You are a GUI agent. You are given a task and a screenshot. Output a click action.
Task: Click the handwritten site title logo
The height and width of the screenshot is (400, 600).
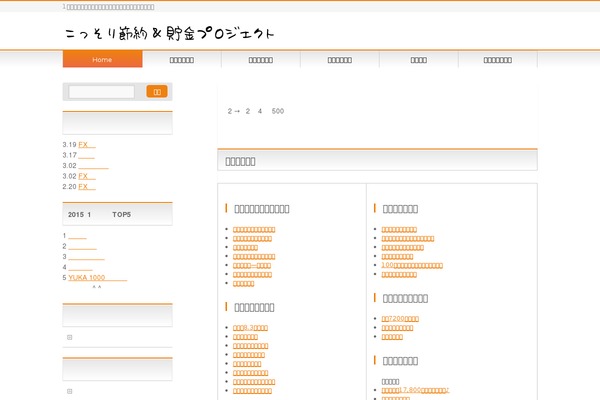click(x=170, y=34)
